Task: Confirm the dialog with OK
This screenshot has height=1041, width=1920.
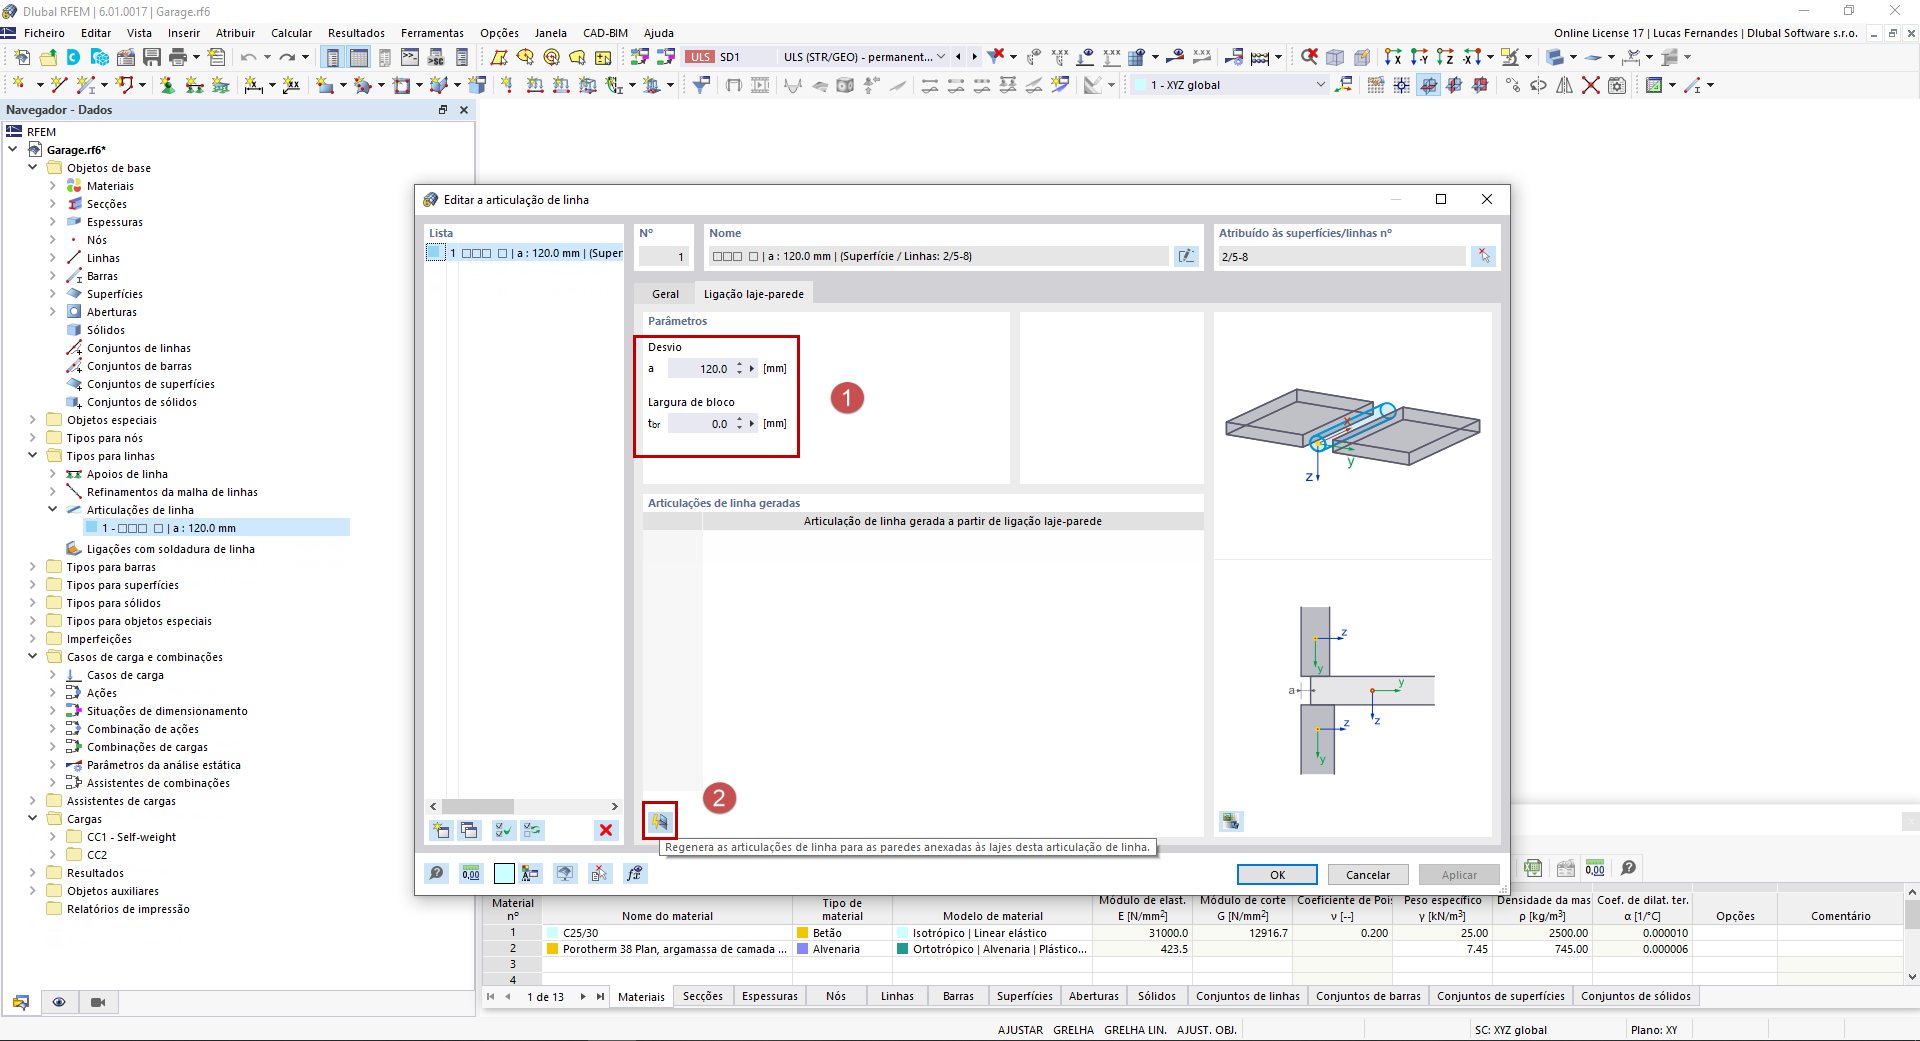Action: (x=1277, y=875)
